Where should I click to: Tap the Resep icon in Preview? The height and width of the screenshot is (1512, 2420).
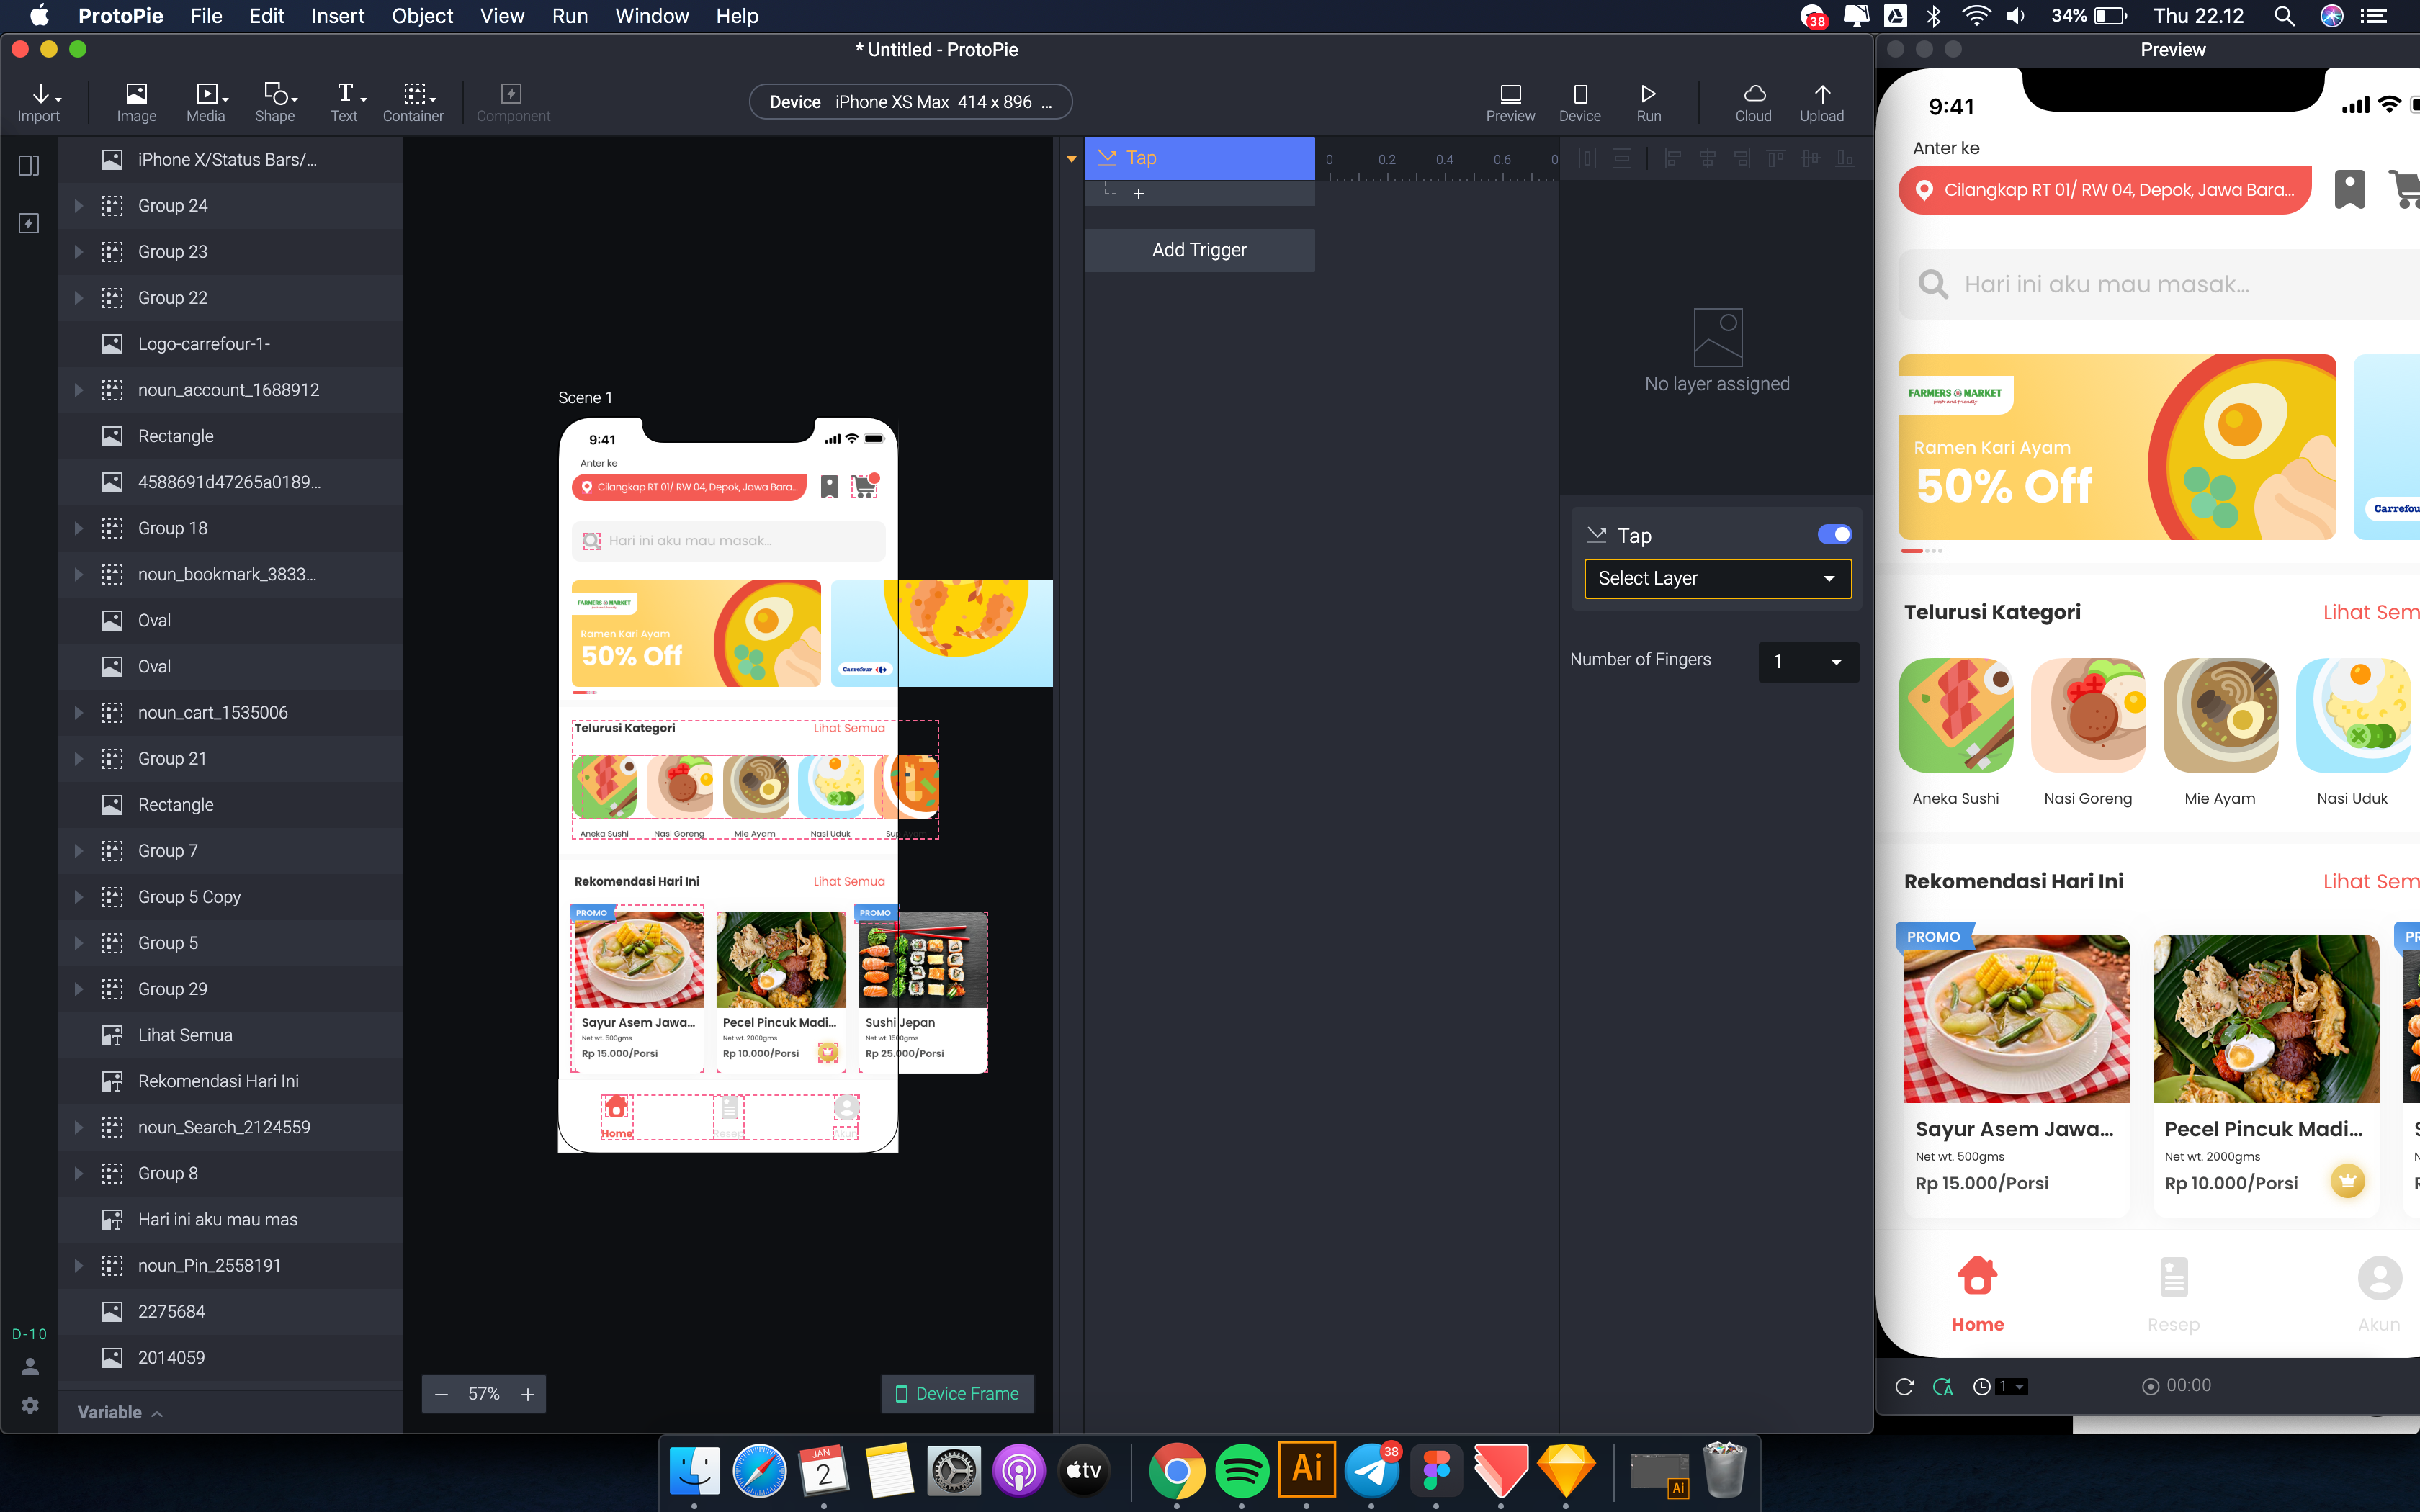[2173, 1293]
